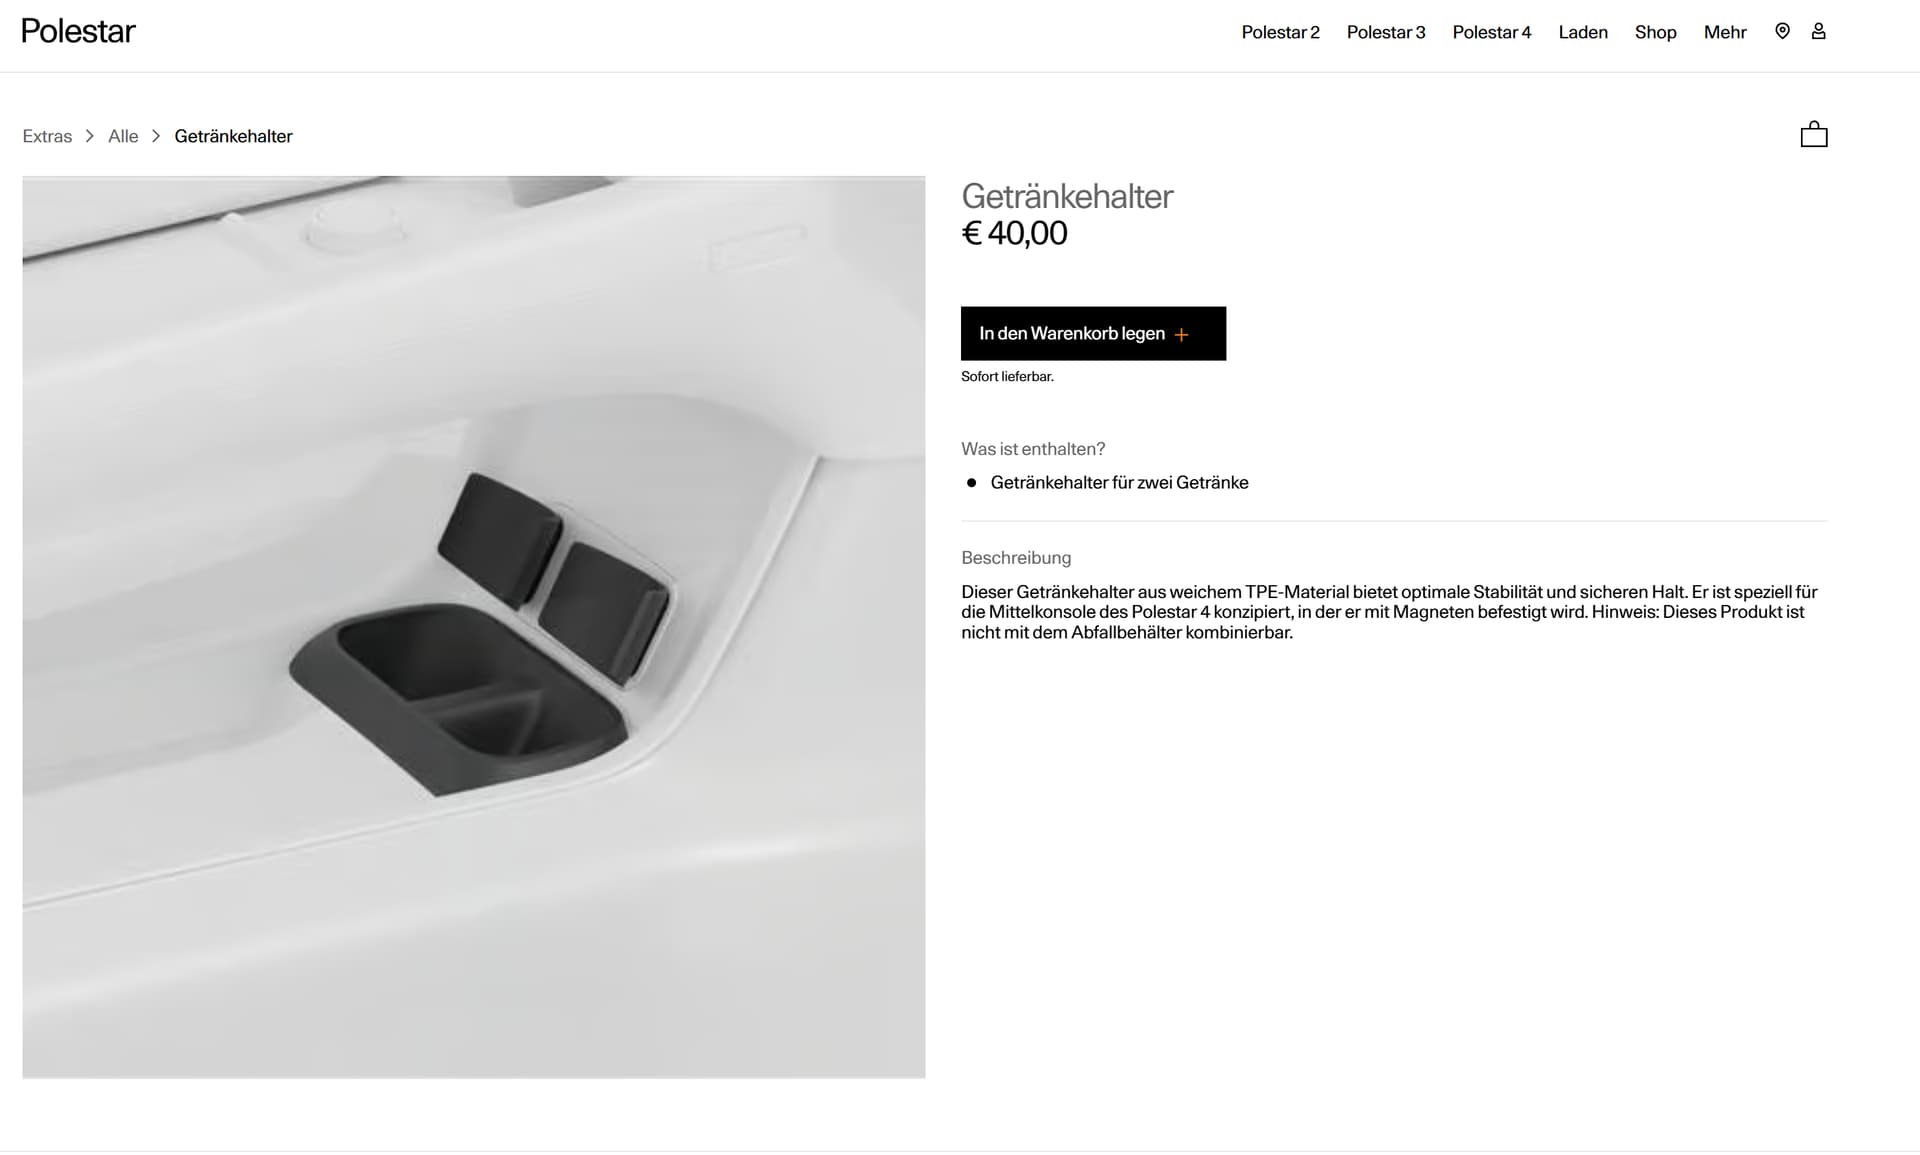Go to the Shop section
The width and height of the screenshot is (1920, 1155).
click(x=1655, y=32)
